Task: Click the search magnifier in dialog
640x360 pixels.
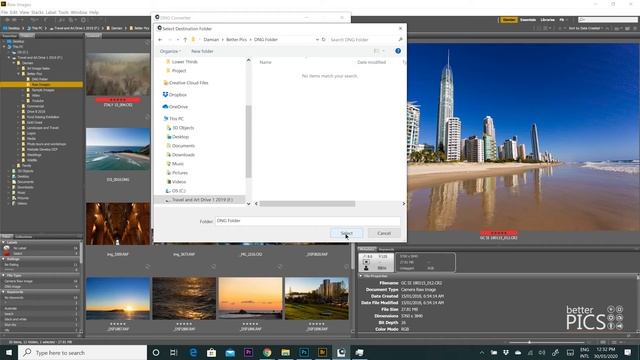Action: [400, 40]
